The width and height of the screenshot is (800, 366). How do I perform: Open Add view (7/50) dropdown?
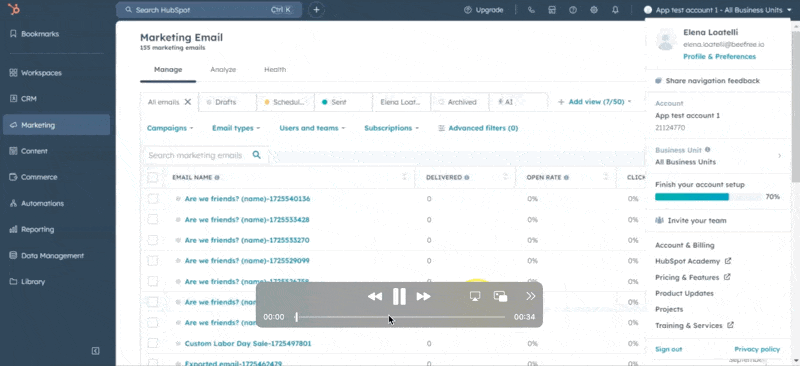point(594,102)
